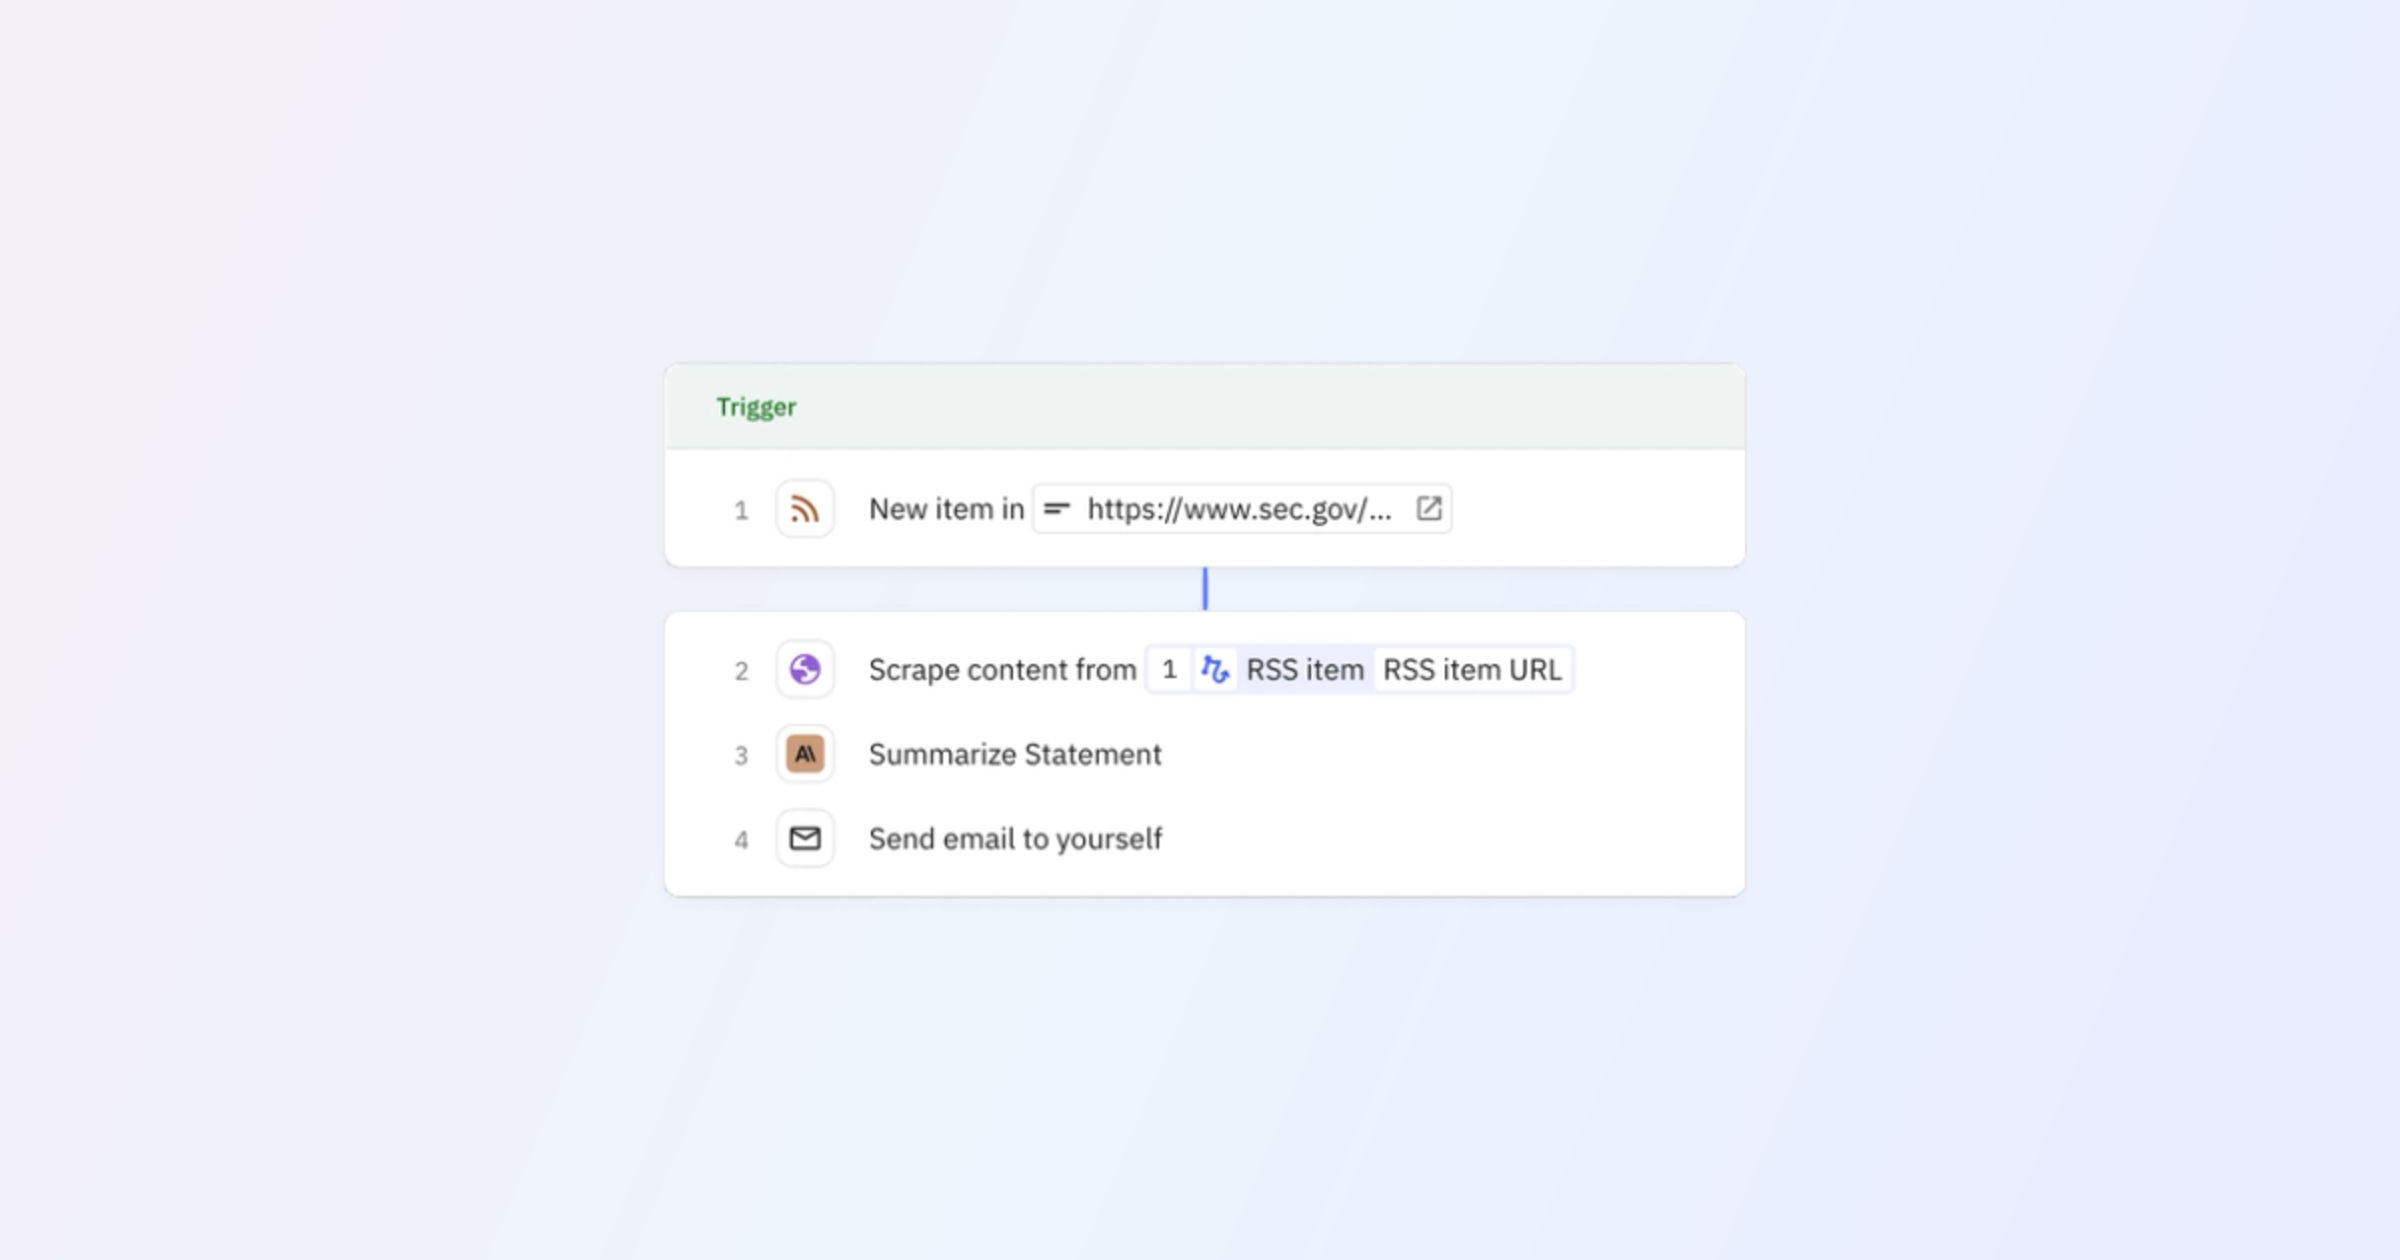
Task: Open the RSS item URL field picker
Action: pyautogui.click(x=1472, y=669)
